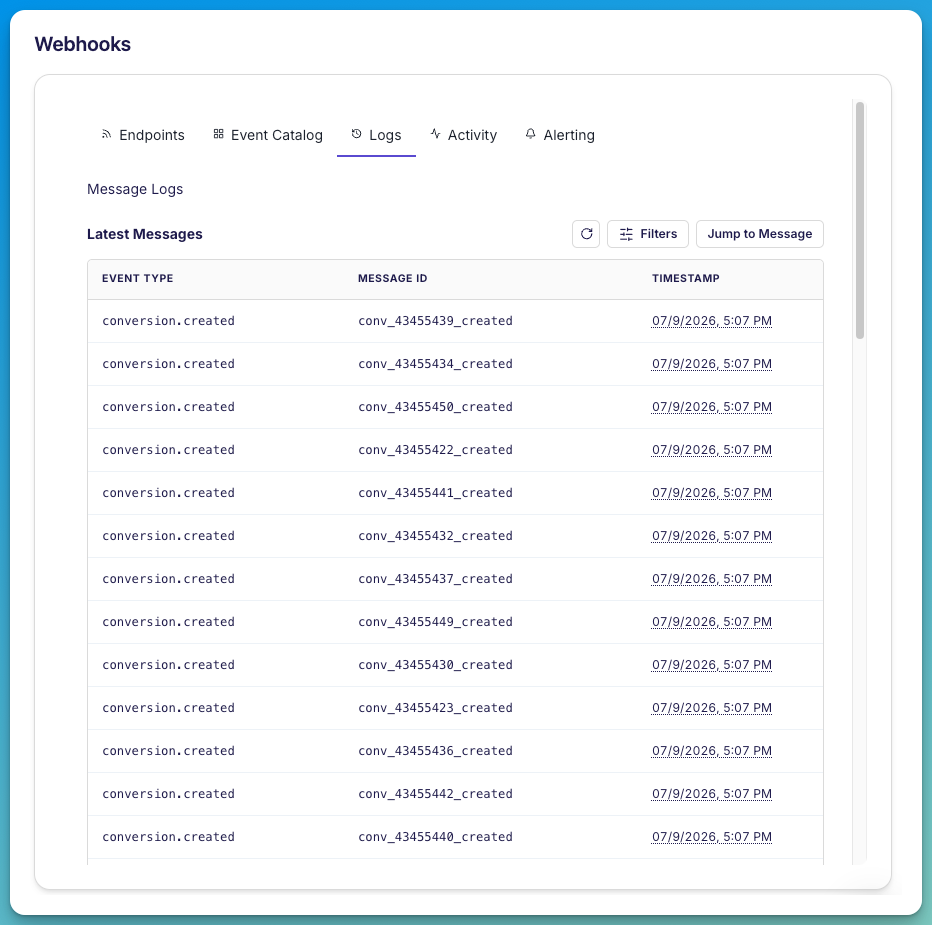Click the Endpoints feed icon
This screenshot has width=932, height=925.
coord(106,134)
